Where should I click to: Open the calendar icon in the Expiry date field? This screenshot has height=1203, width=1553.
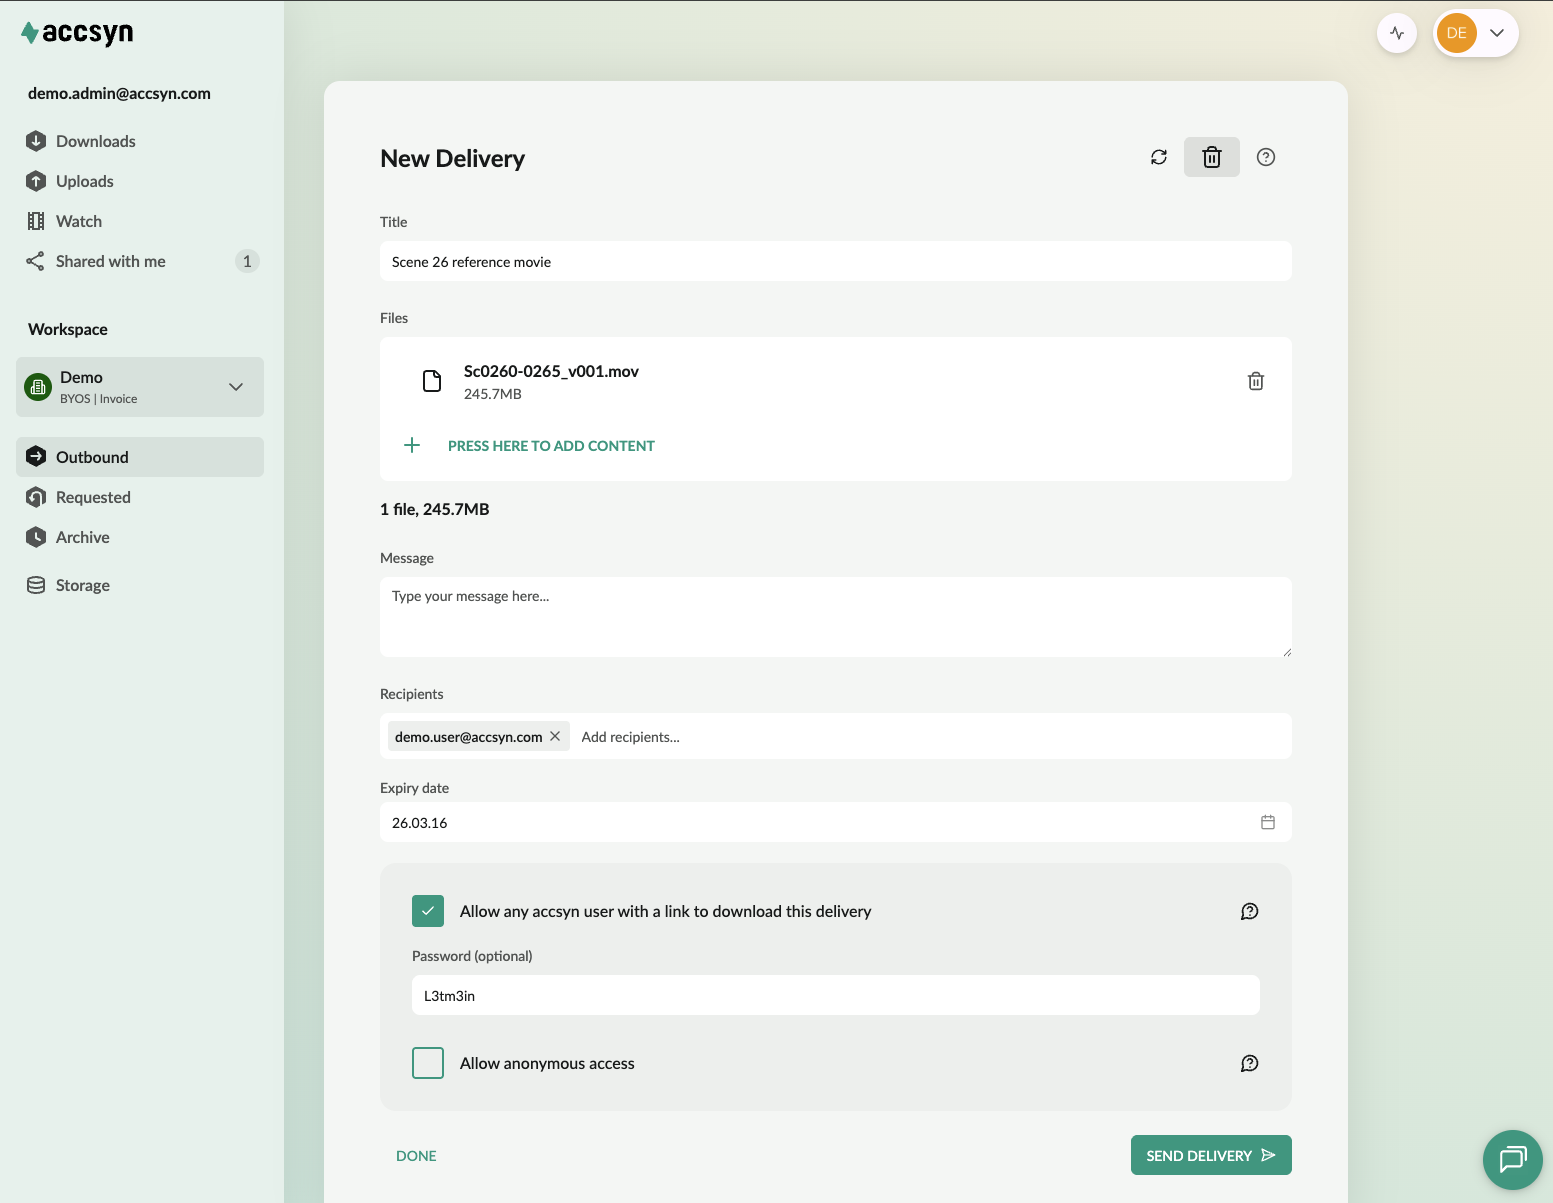pyautogui.click(x=1268, y=822)
